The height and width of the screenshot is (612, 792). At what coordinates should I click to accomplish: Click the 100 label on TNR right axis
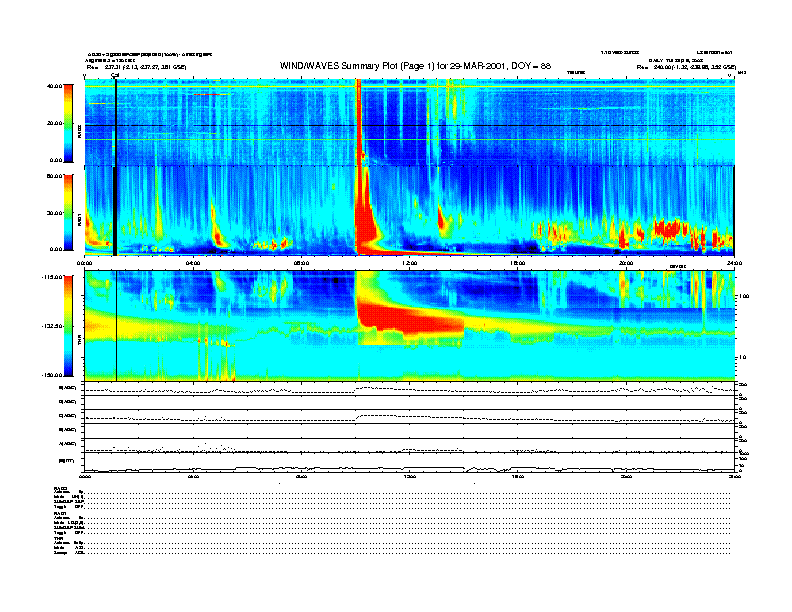[x=744, y=296]
